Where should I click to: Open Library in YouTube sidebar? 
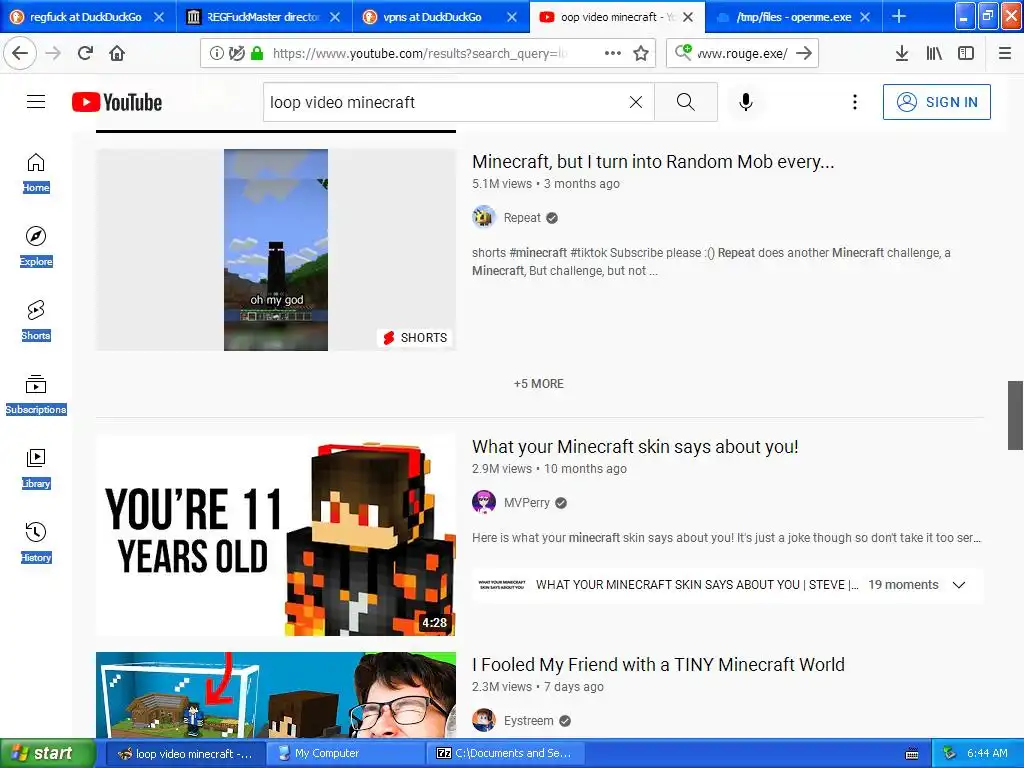pyautogui.click(x=36, y=469)
